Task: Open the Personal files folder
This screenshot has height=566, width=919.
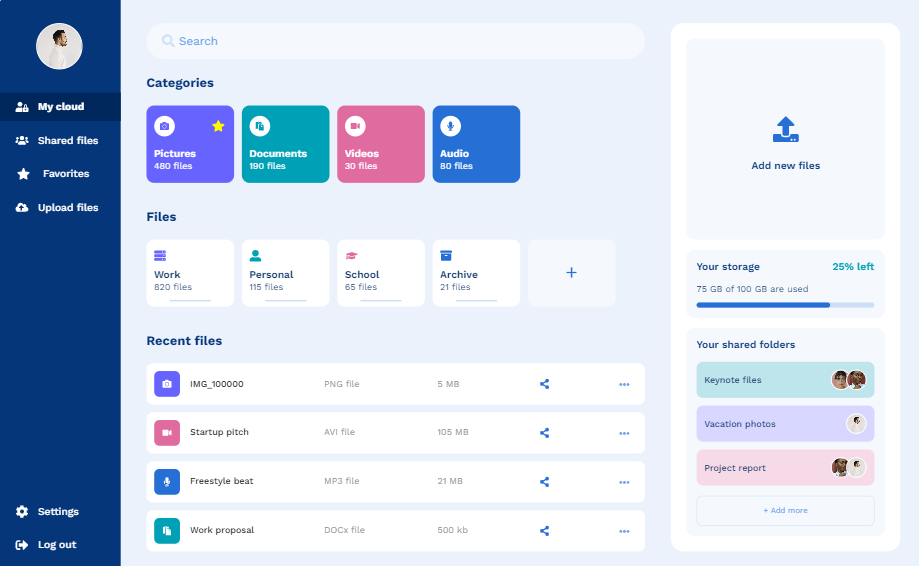Action: (285, 273)
